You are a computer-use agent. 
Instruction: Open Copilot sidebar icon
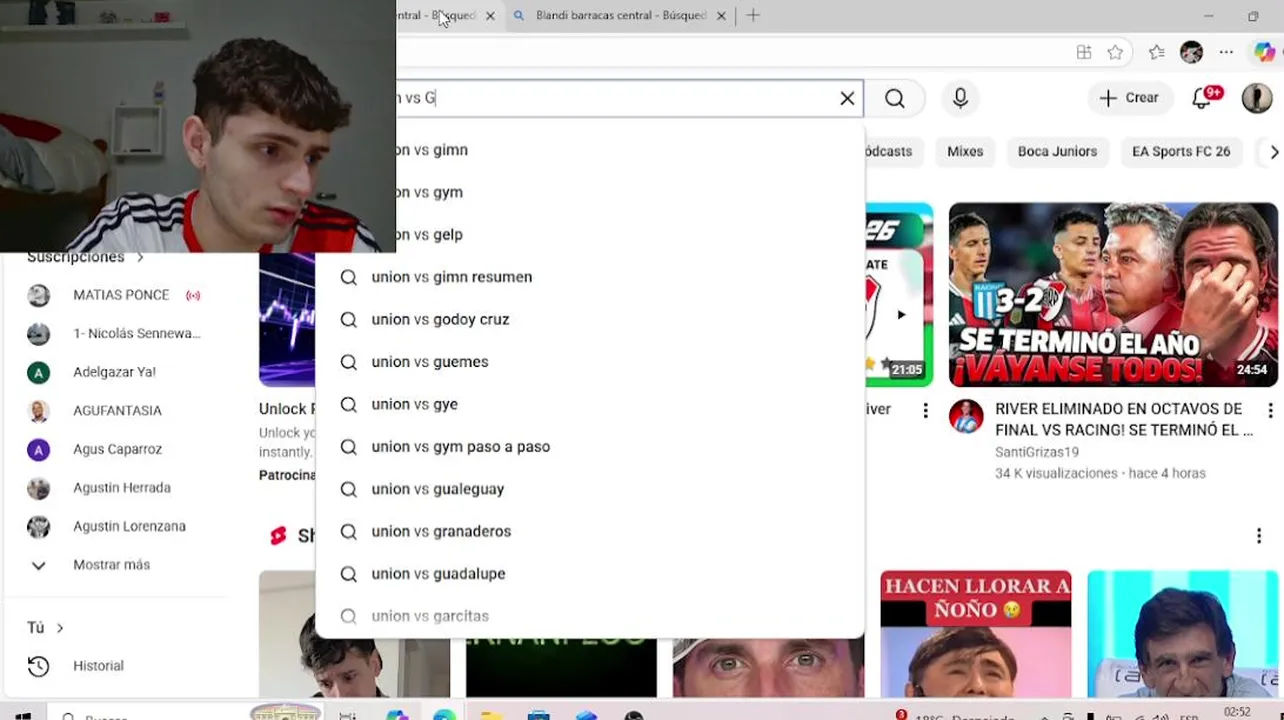coord(1264,52)
